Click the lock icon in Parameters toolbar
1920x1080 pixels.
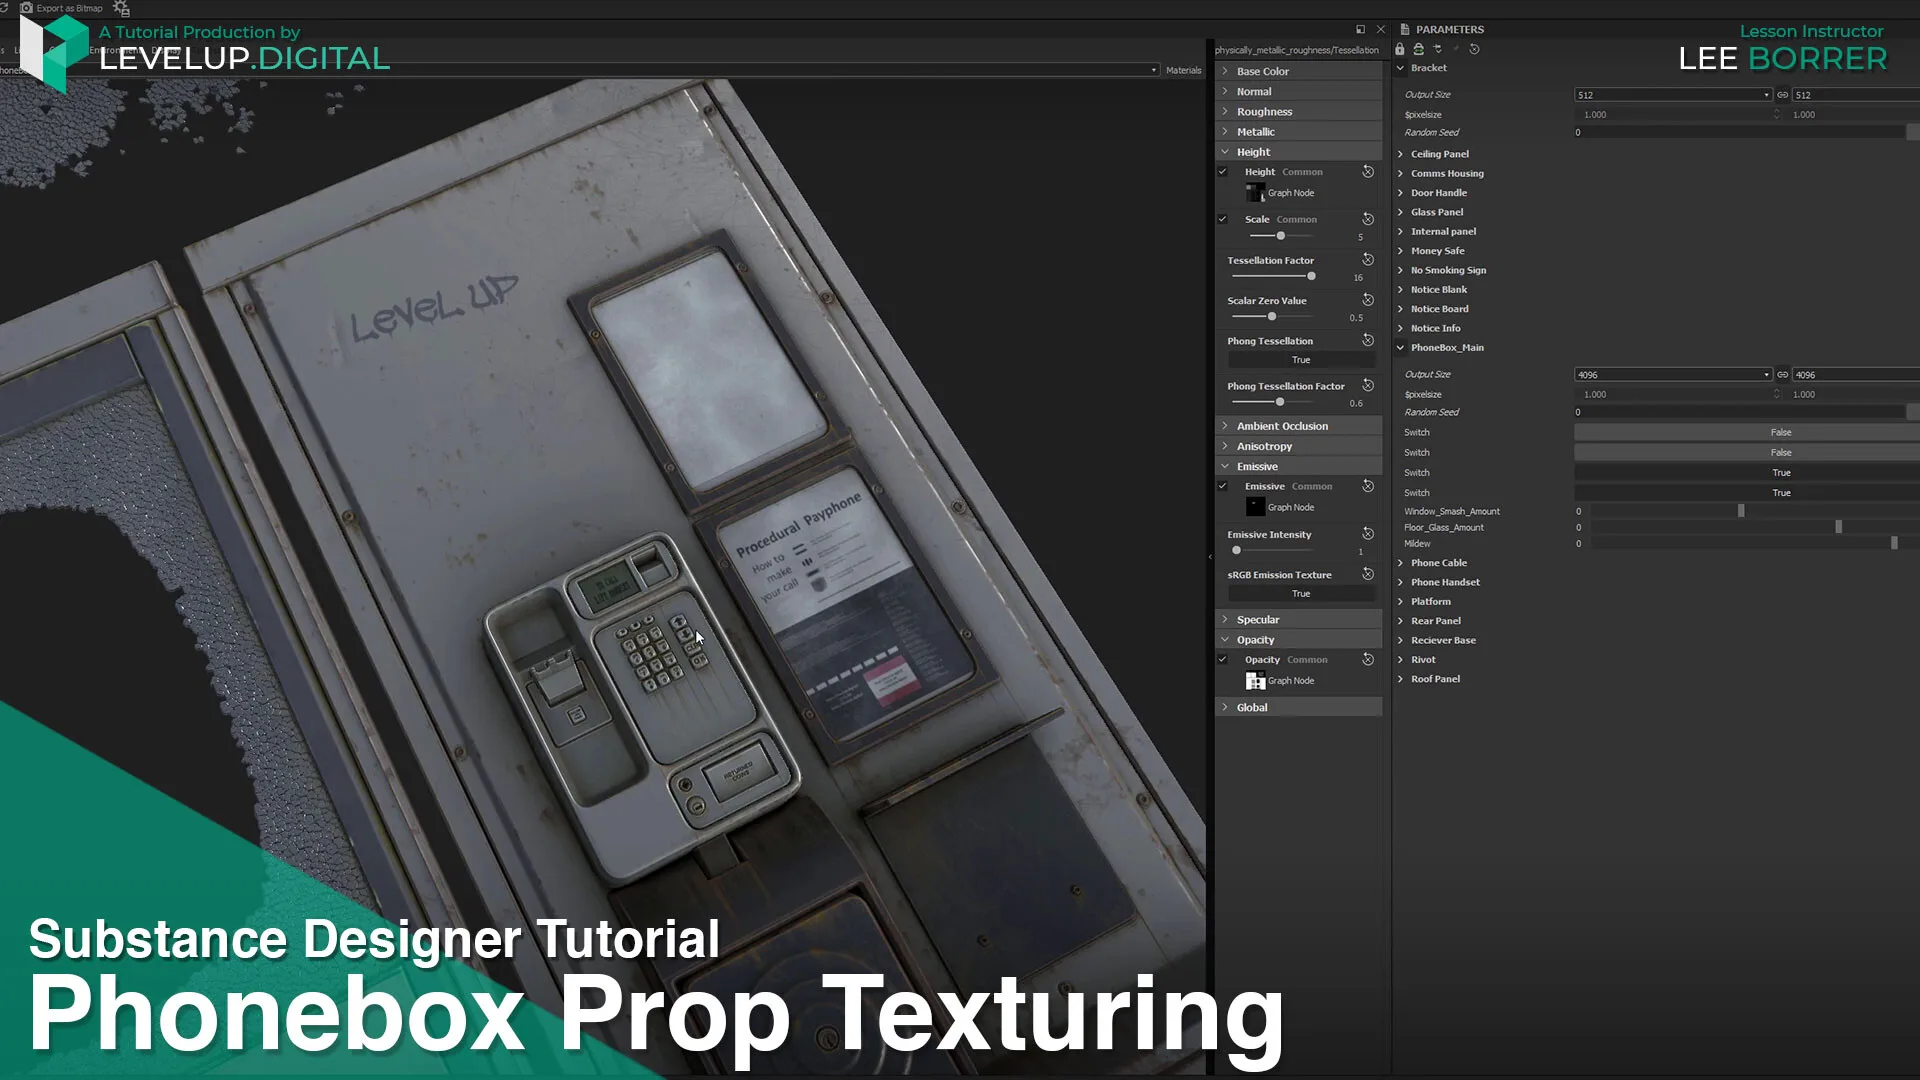tap(1400, 49)
